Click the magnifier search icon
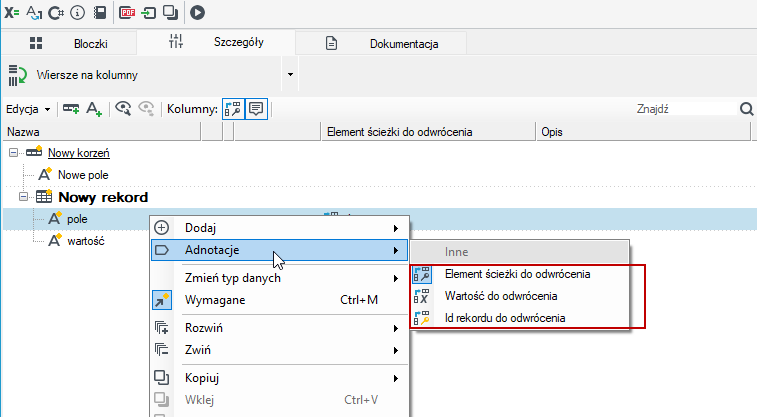This screenshot has width=757, height=417. 746,109
